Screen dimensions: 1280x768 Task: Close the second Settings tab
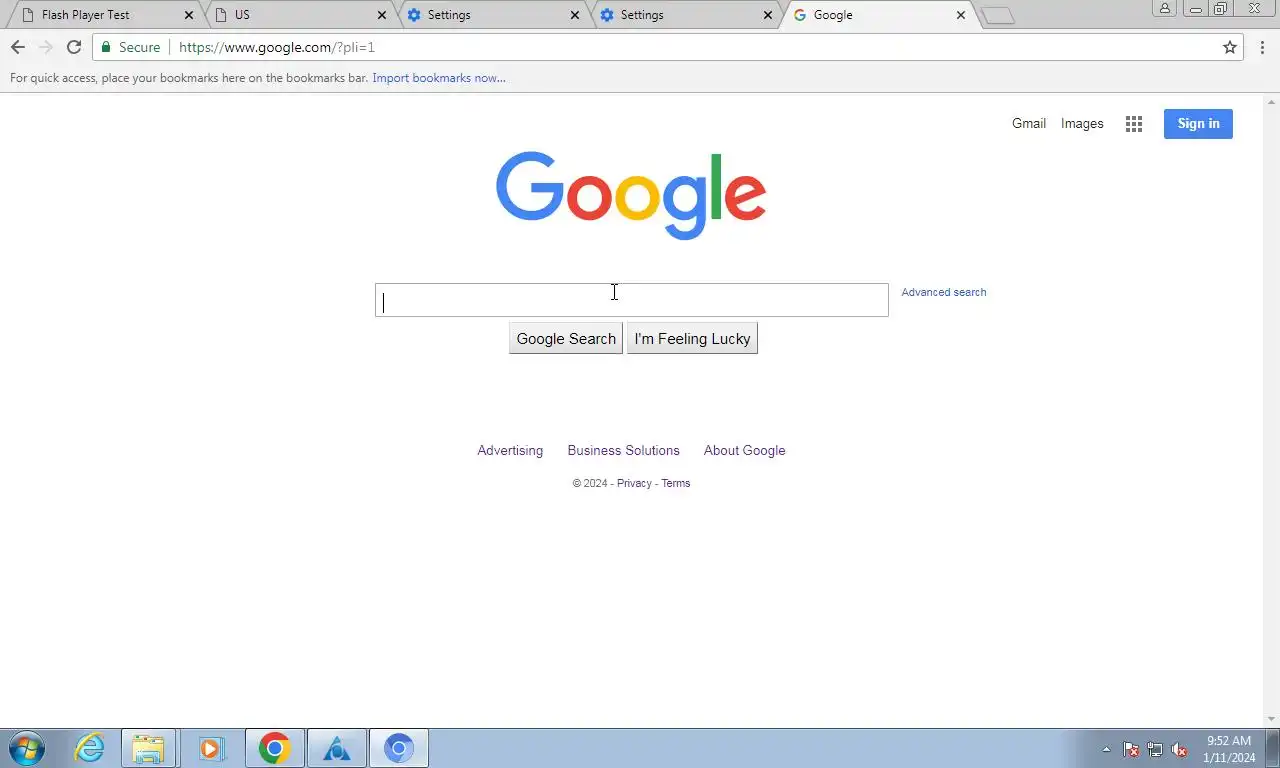click(768, 15)
